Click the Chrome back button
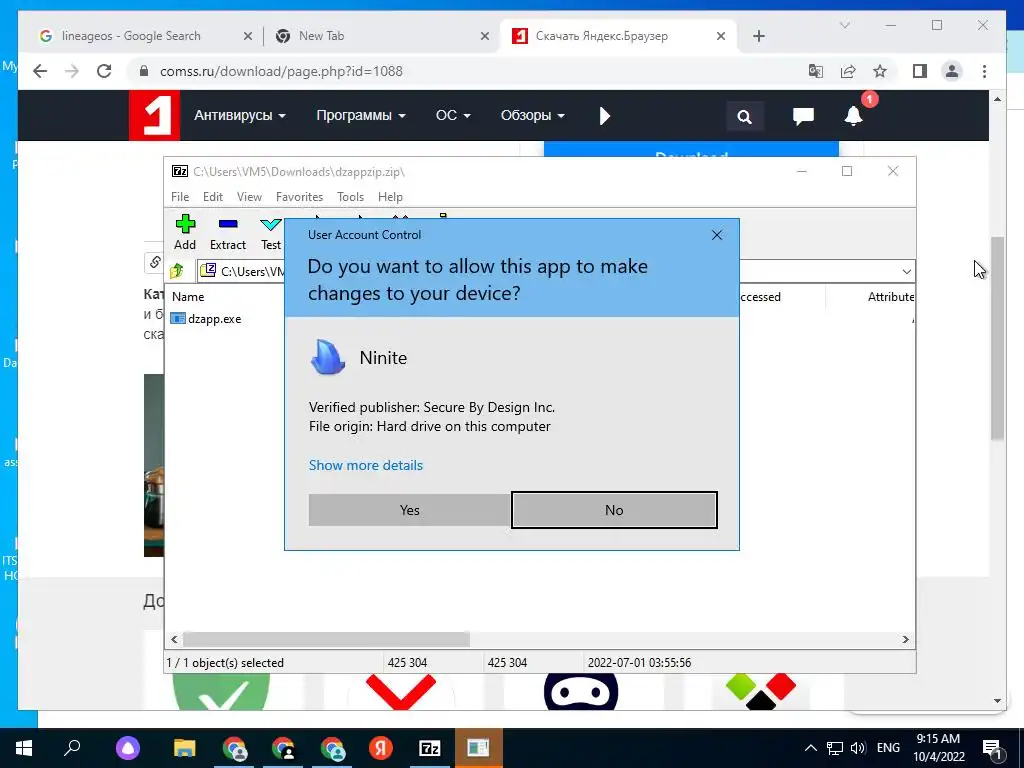 pyautogui.click(x=40, y=71)
